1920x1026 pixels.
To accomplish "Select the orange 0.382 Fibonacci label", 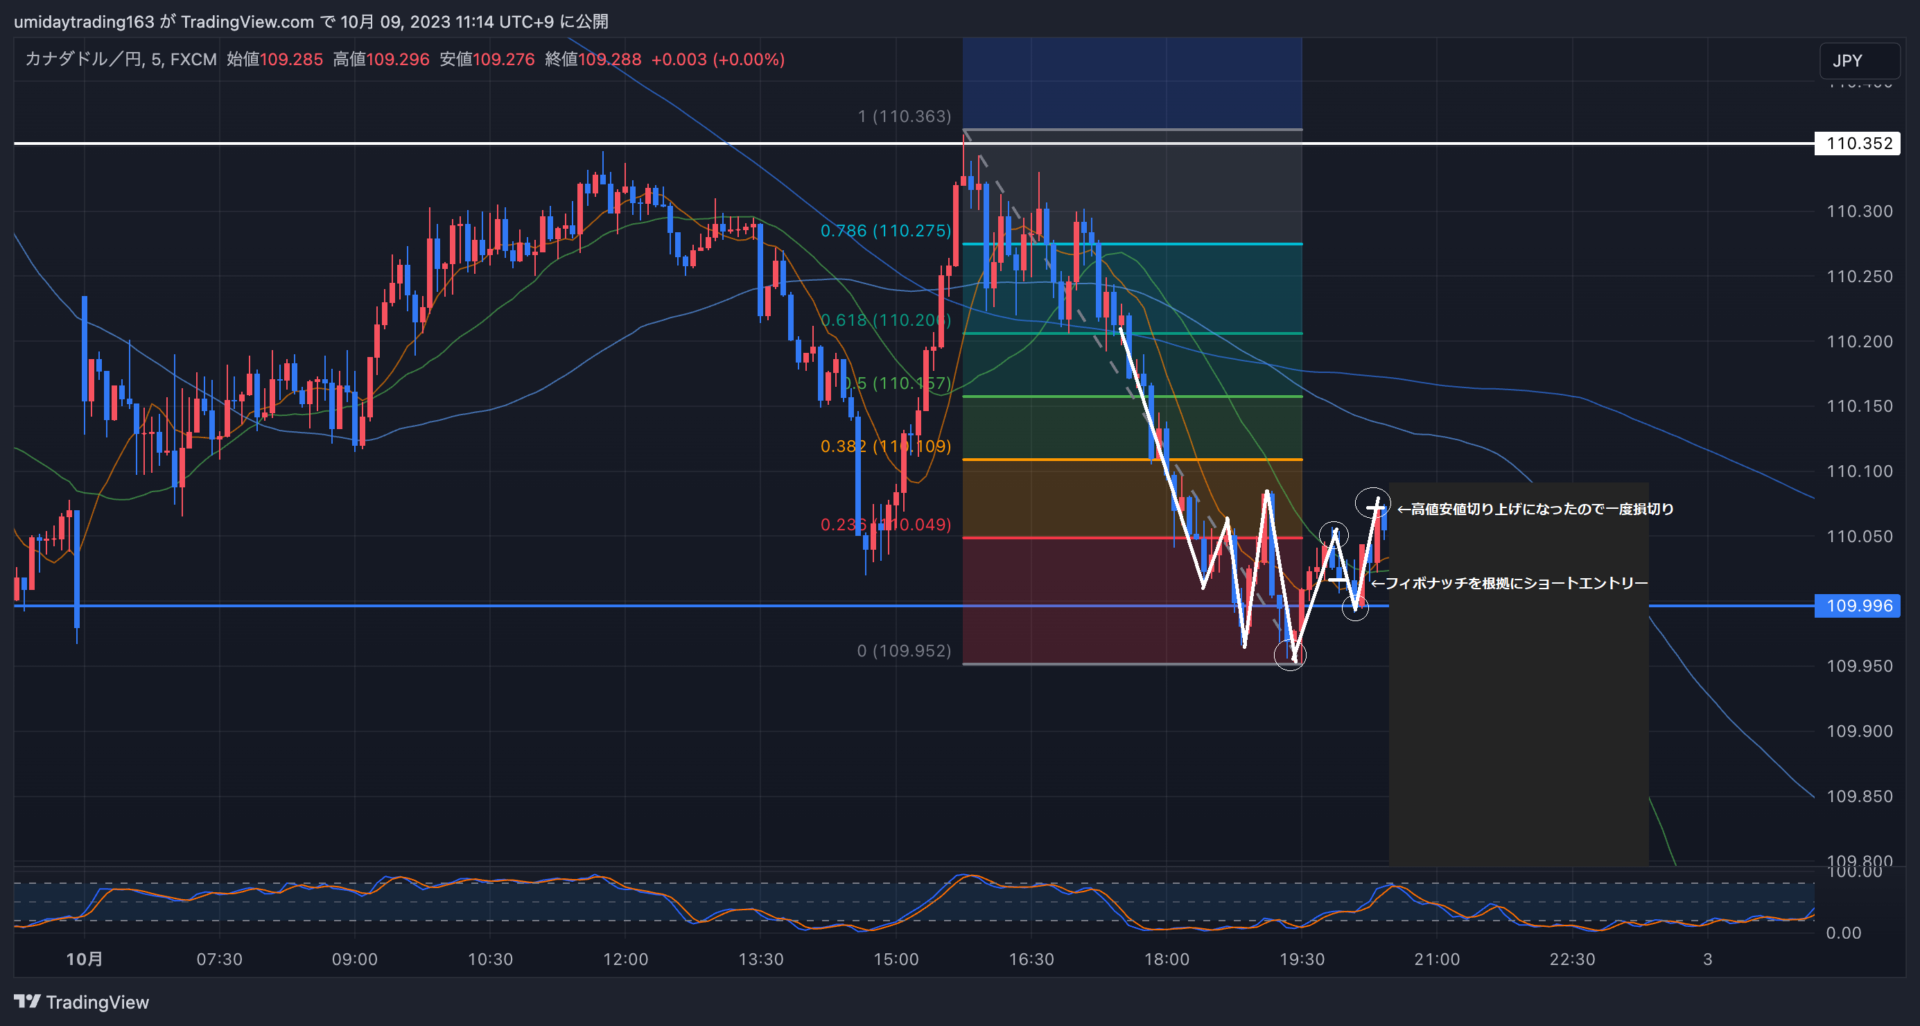I will pos(885,447).
